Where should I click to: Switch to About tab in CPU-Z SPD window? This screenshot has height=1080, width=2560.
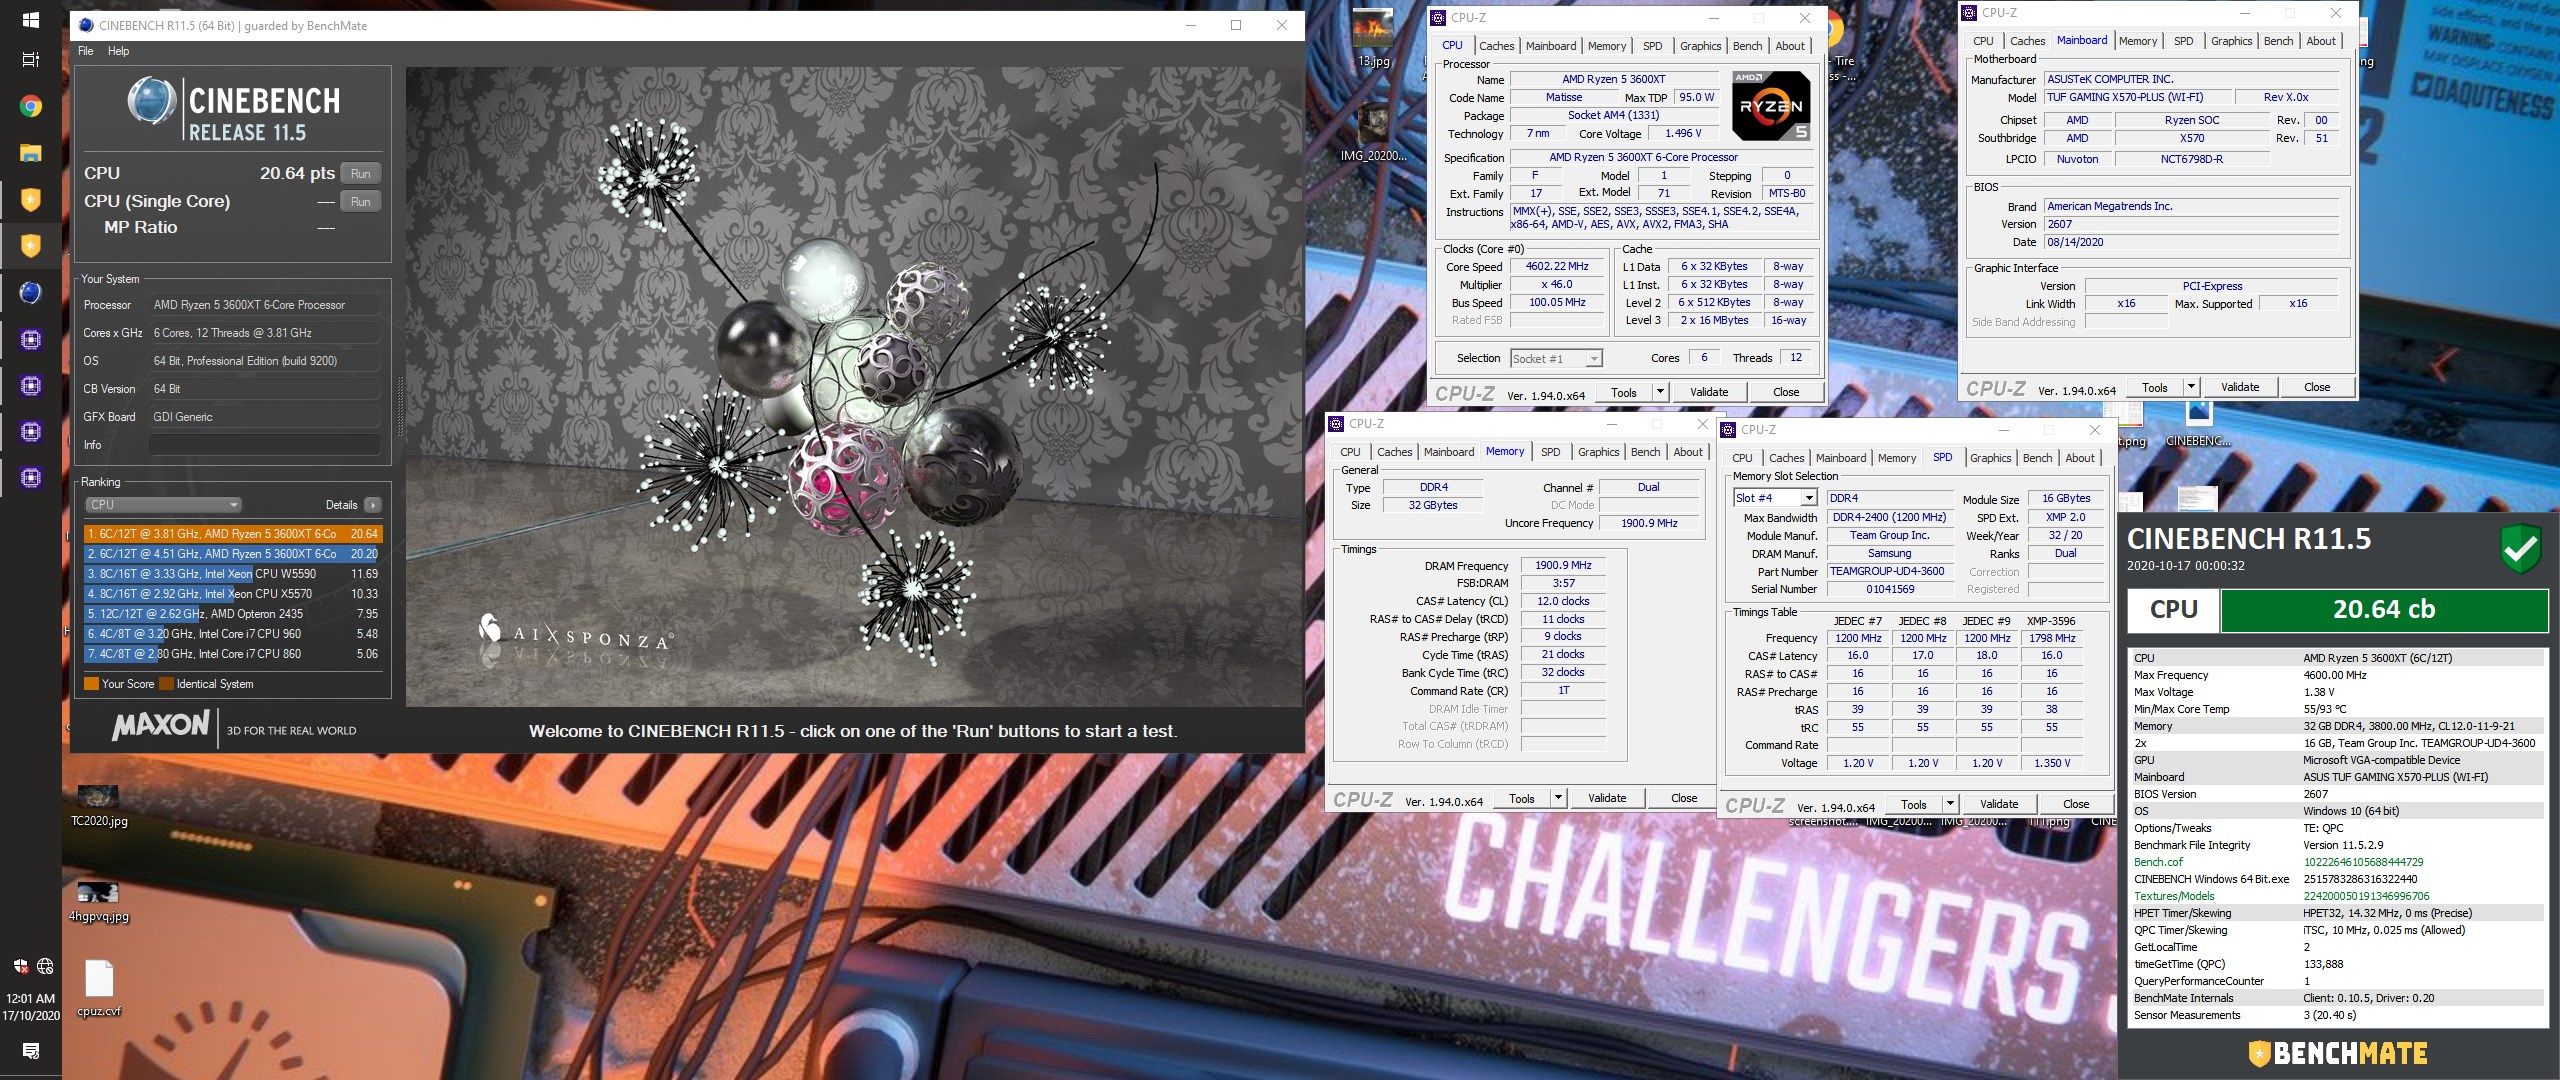point(2080,458)
